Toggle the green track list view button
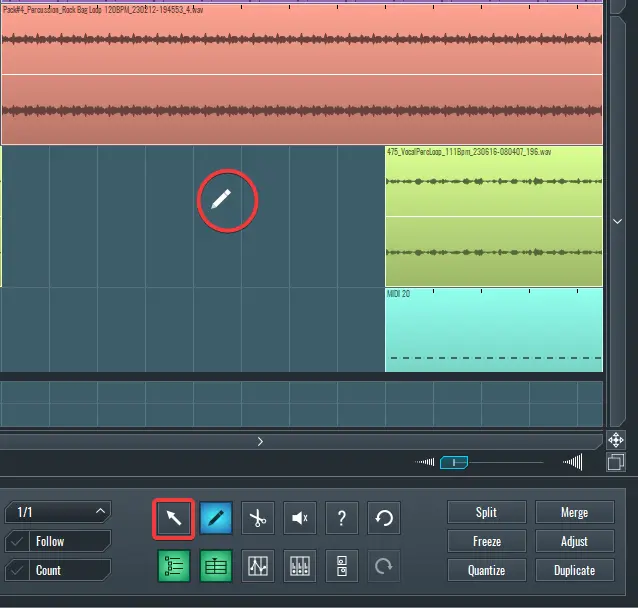The height and width of the screenshot is (608, 638). point(174,566)
